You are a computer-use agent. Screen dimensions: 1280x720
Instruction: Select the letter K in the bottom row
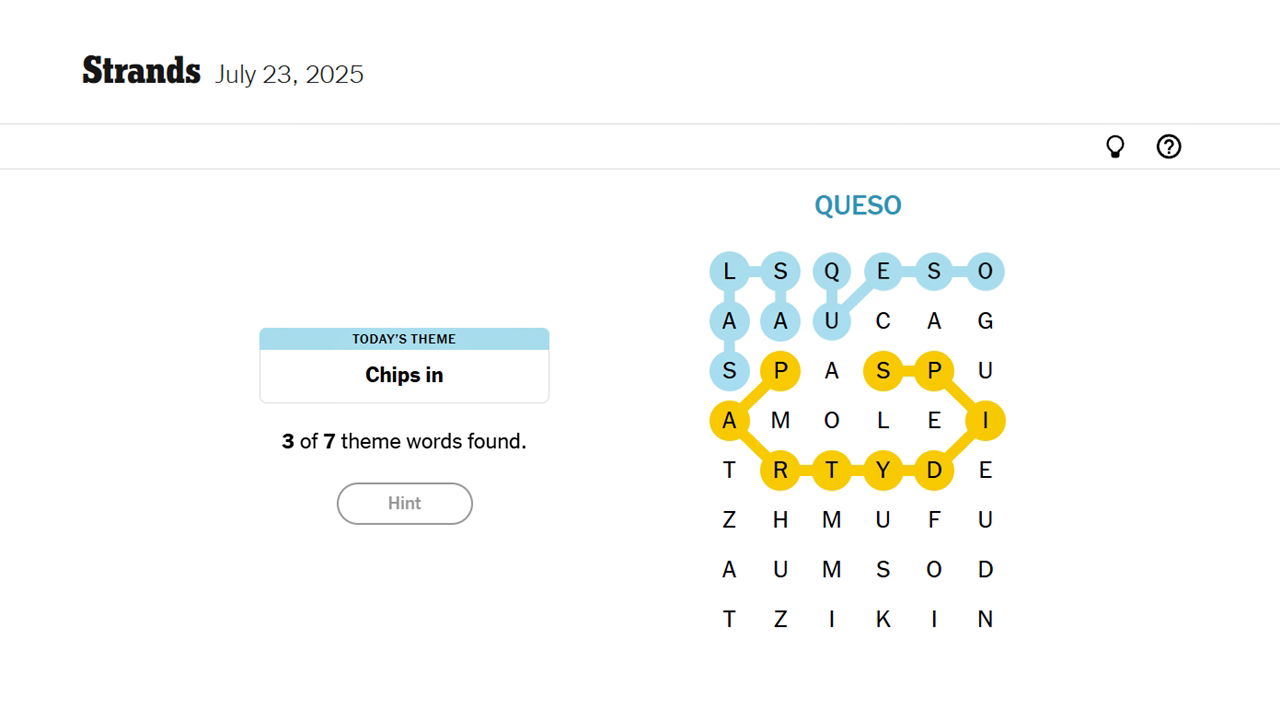[x=883, y=619]
